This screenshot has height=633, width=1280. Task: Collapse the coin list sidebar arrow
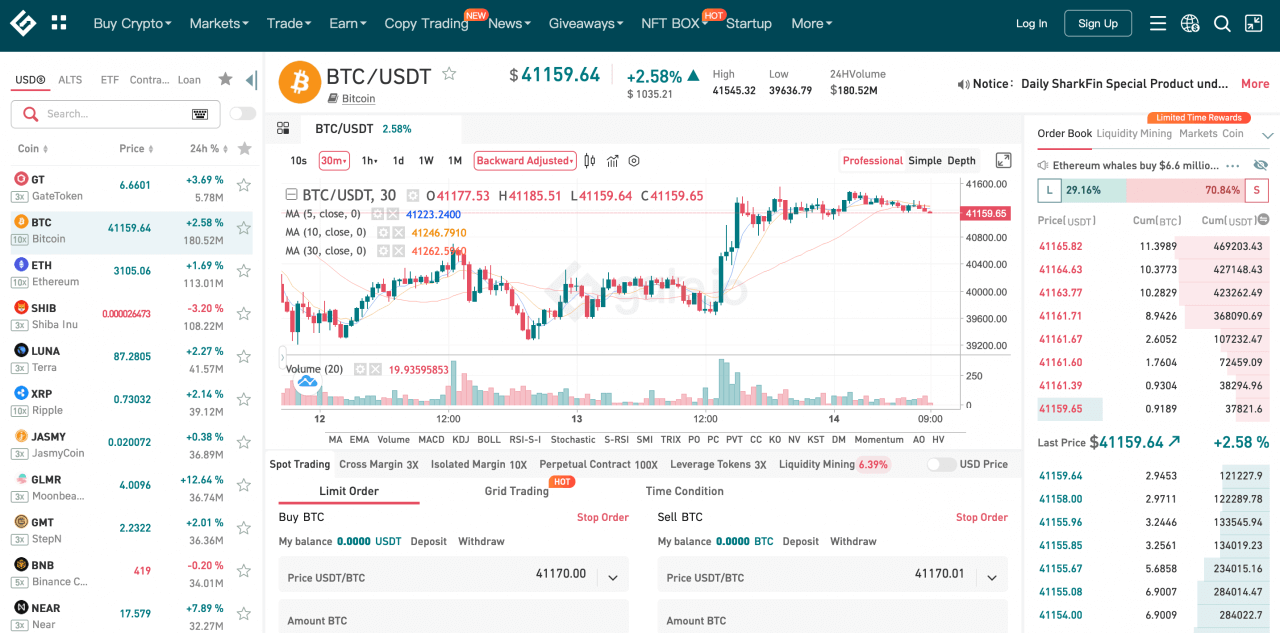251,80
